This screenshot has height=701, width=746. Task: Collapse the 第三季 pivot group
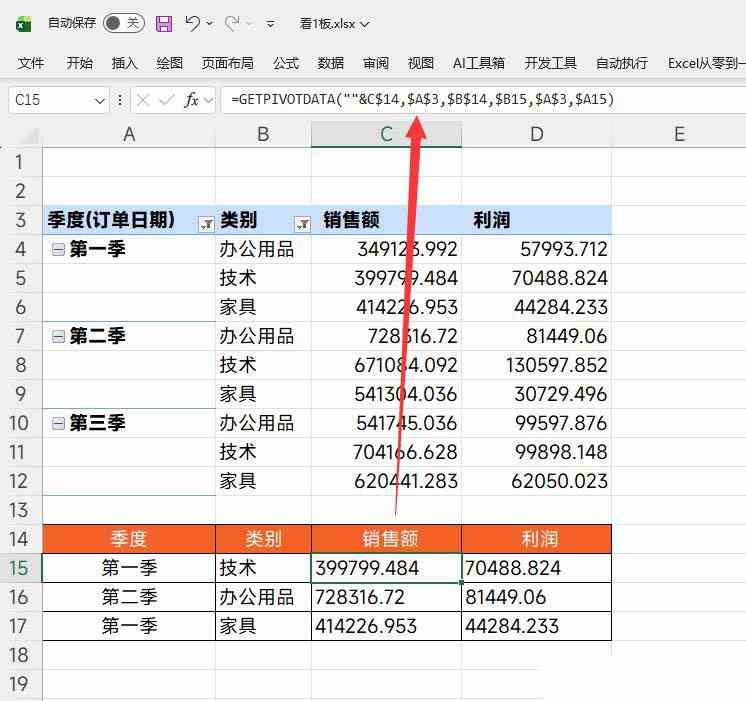(x=58, y=424)
